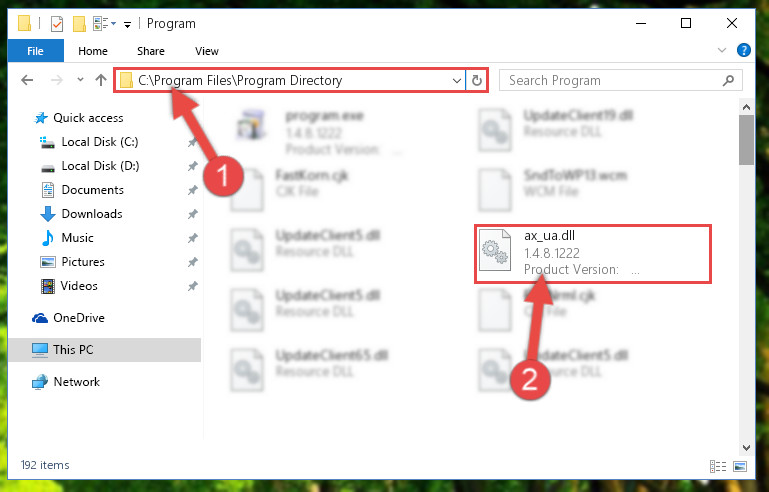This screenshot has width=769, height=492.
Task: Toggle the pin next to Documents
Action: click(192, 190)
